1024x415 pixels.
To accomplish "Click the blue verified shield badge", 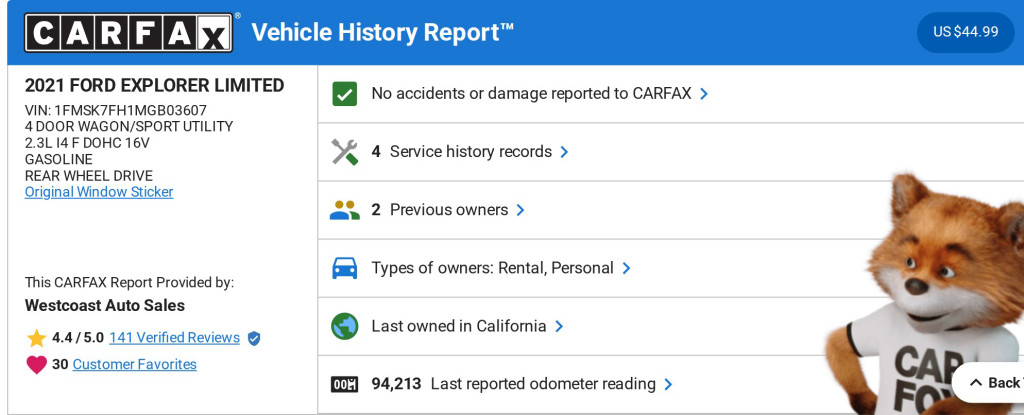I will point(254,338).
